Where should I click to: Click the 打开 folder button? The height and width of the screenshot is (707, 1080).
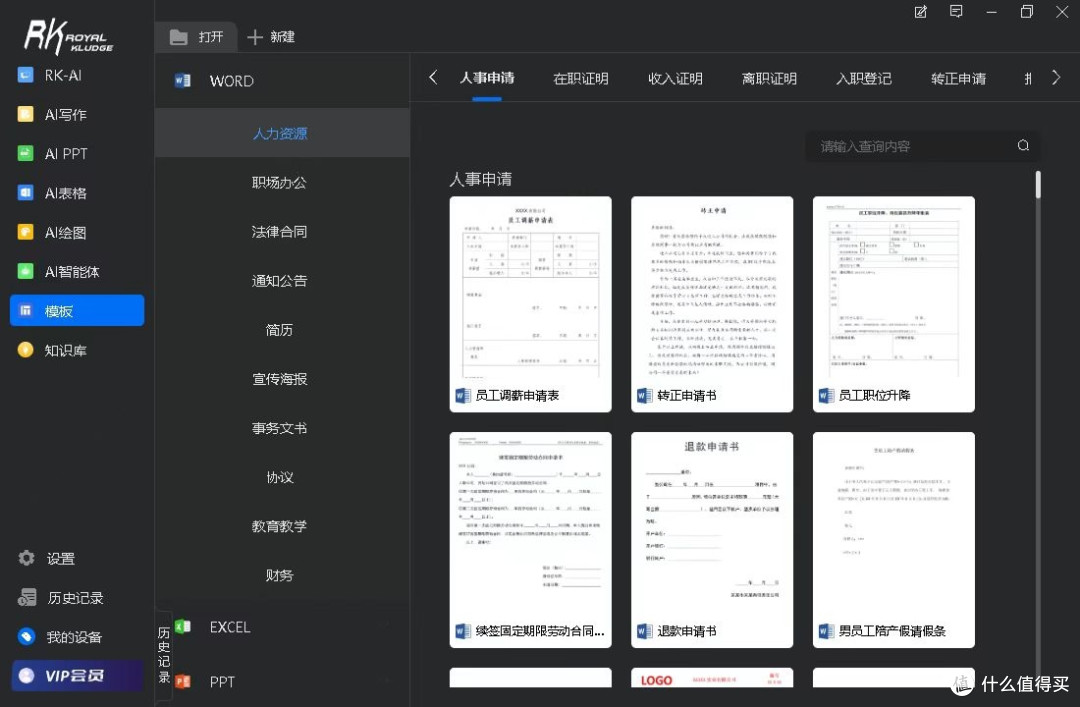point(196,37)
